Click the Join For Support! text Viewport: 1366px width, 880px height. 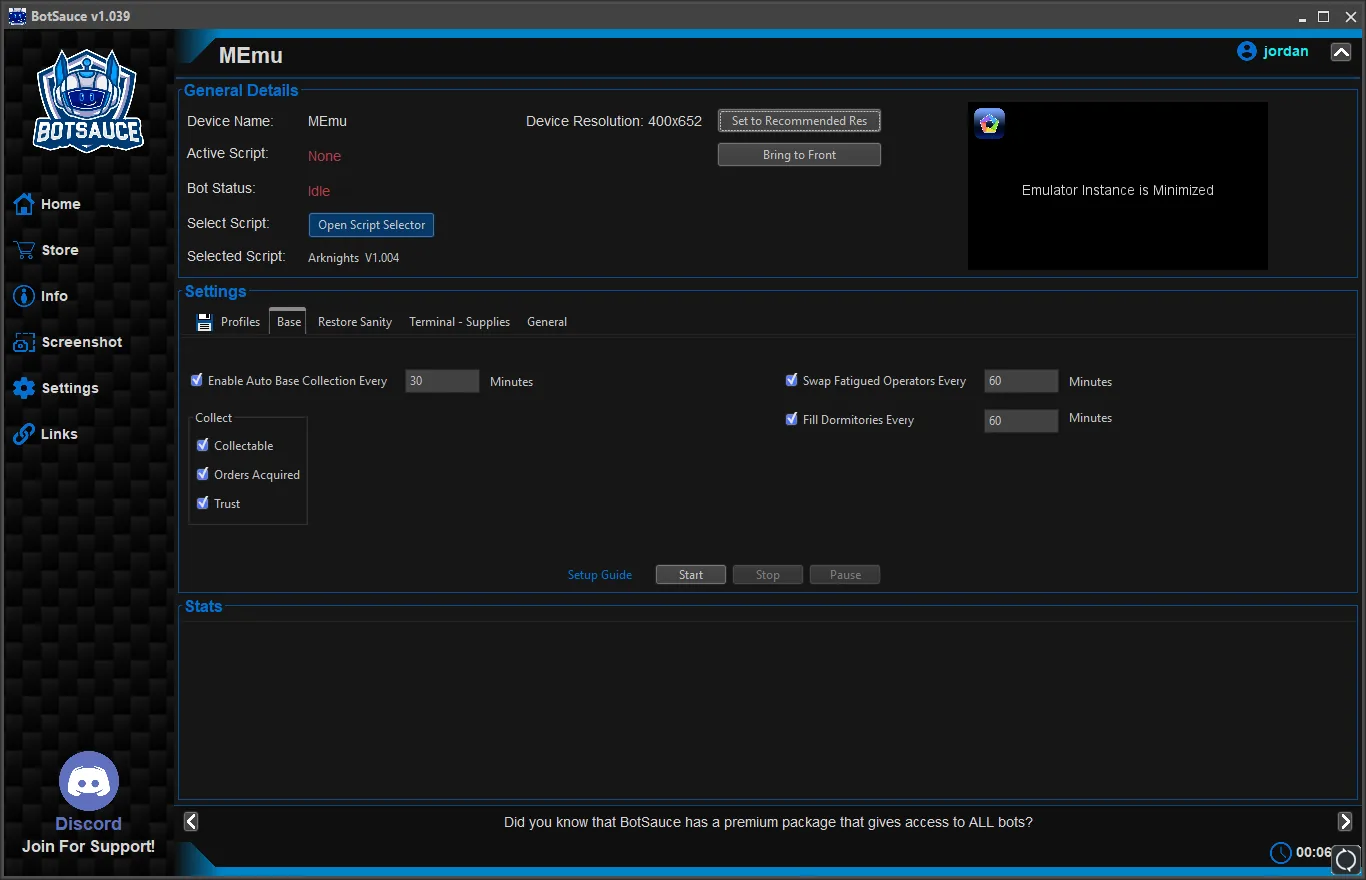(89, 846)
